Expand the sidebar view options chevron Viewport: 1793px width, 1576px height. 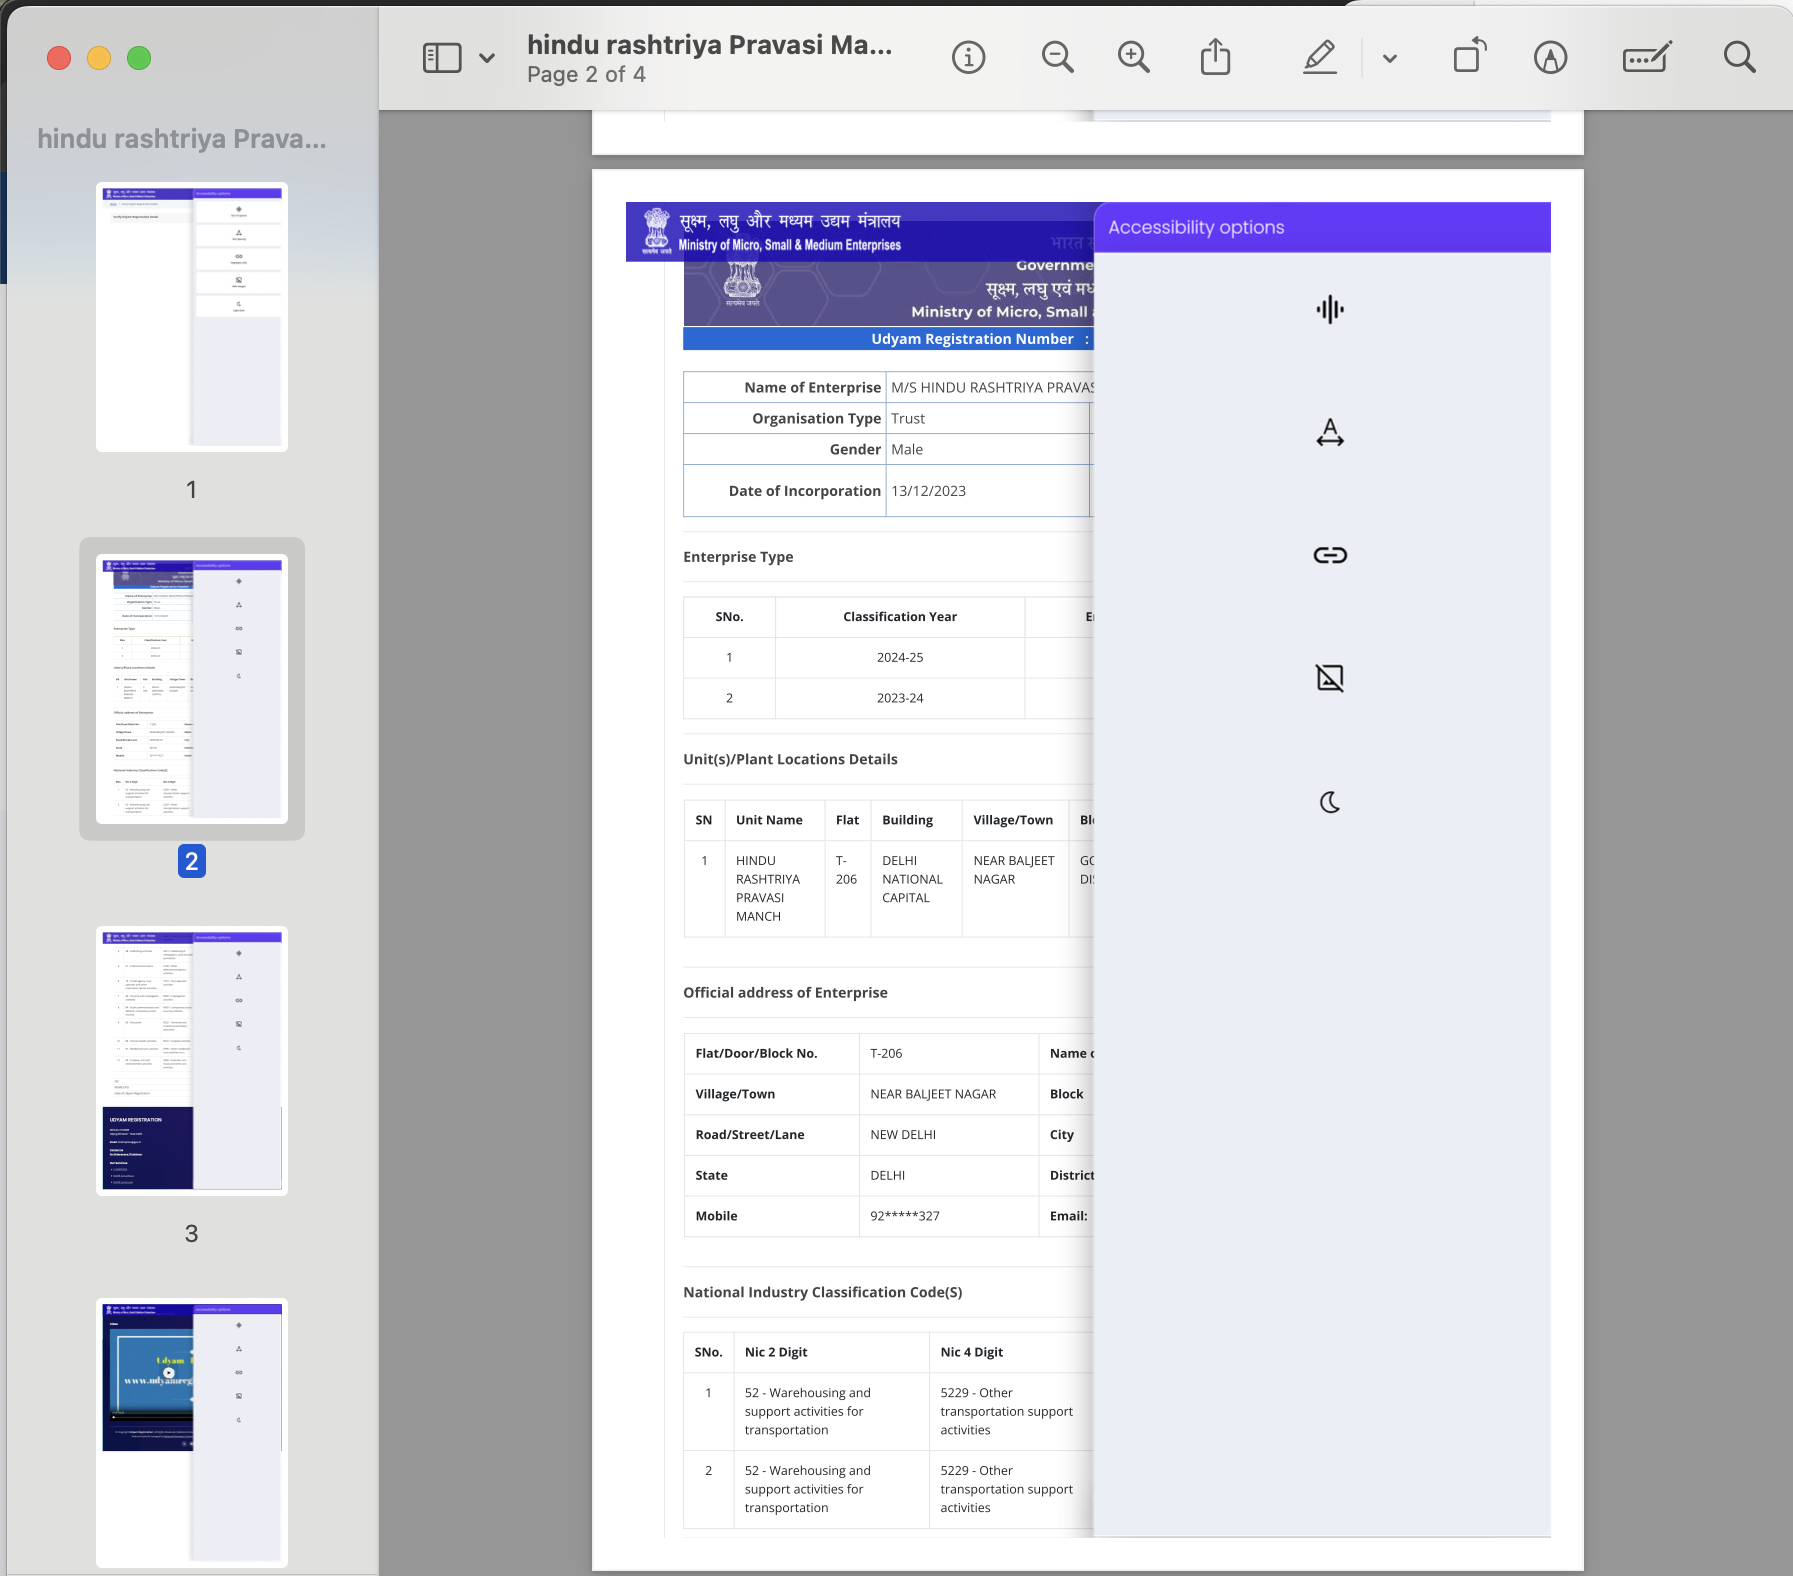(487, 58)
